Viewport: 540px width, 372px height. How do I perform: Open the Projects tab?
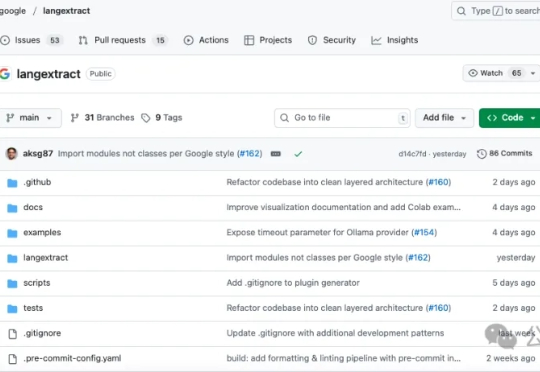point(268,40)
